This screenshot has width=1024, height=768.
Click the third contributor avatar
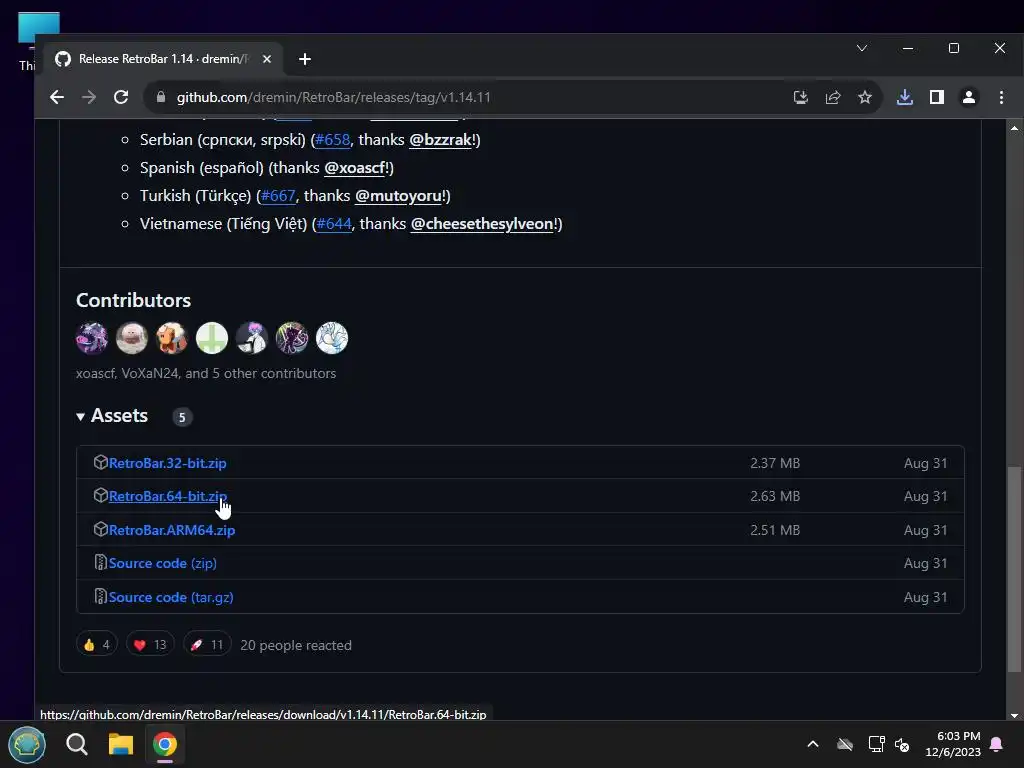point(172,338)
